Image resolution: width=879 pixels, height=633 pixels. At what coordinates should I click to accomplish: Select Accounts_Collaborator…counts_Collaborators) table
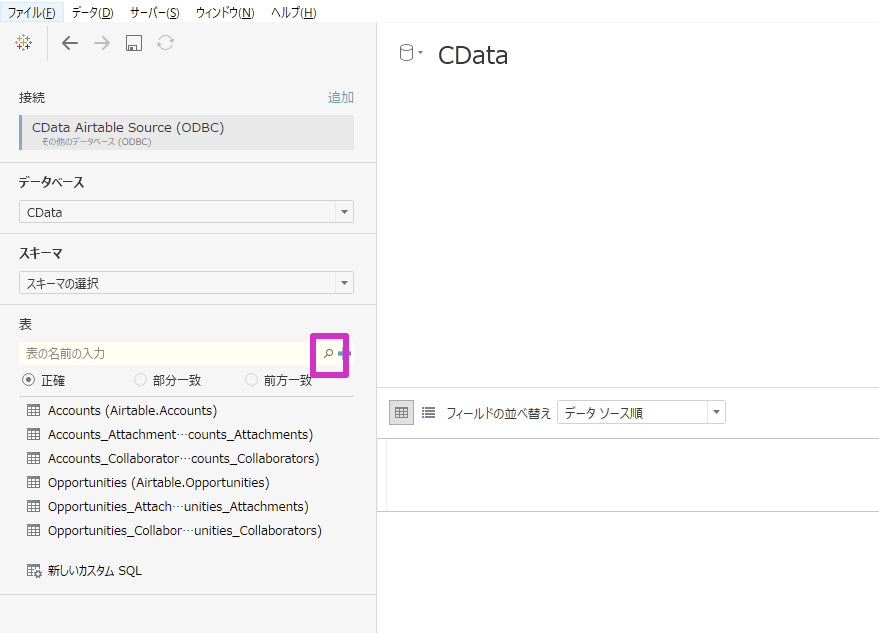click(x=183, y=459)
